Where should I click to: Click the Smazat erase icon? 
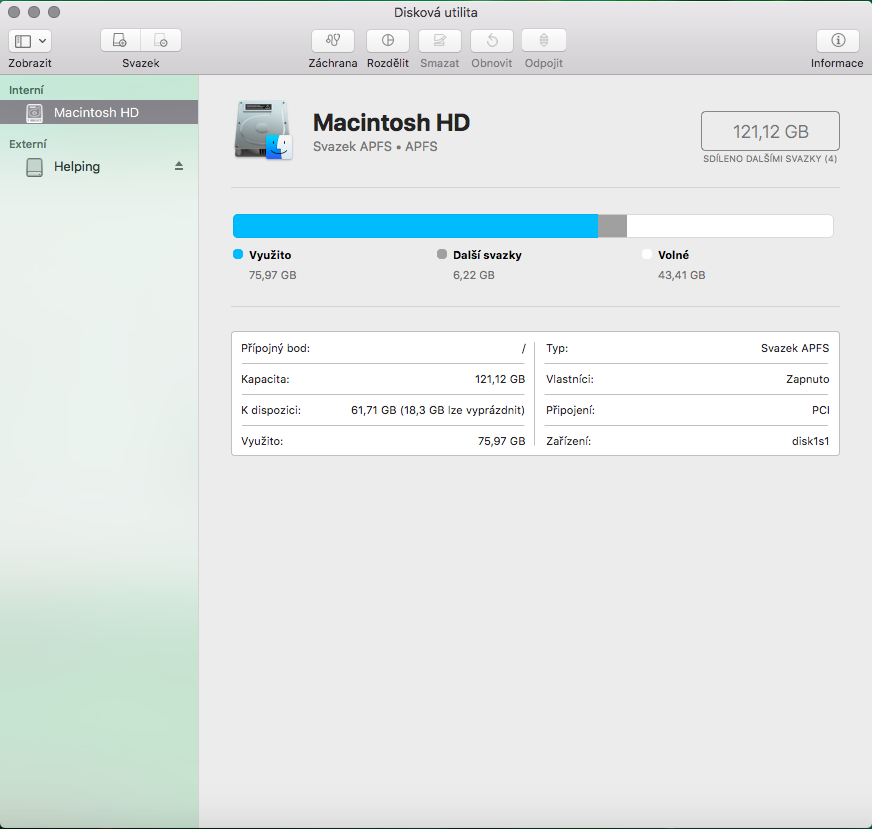coord(439,41)
